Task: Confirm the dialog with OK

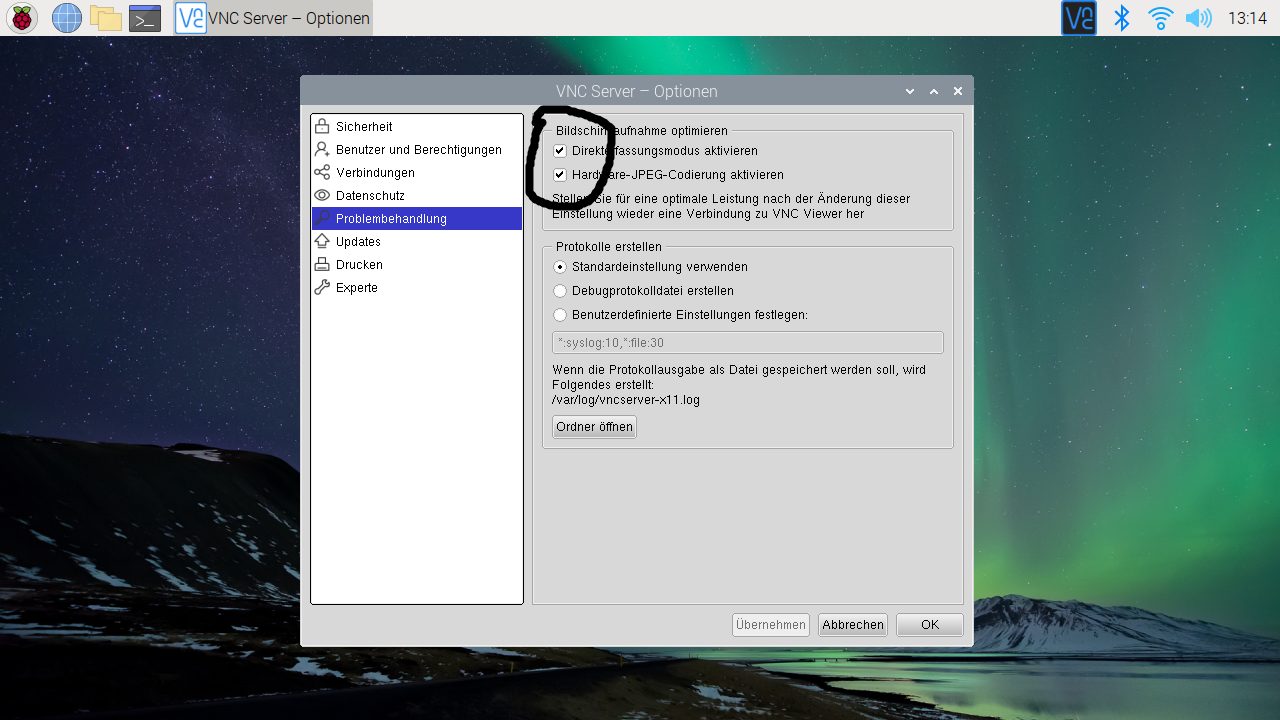Action: click(x=930, y=625)
